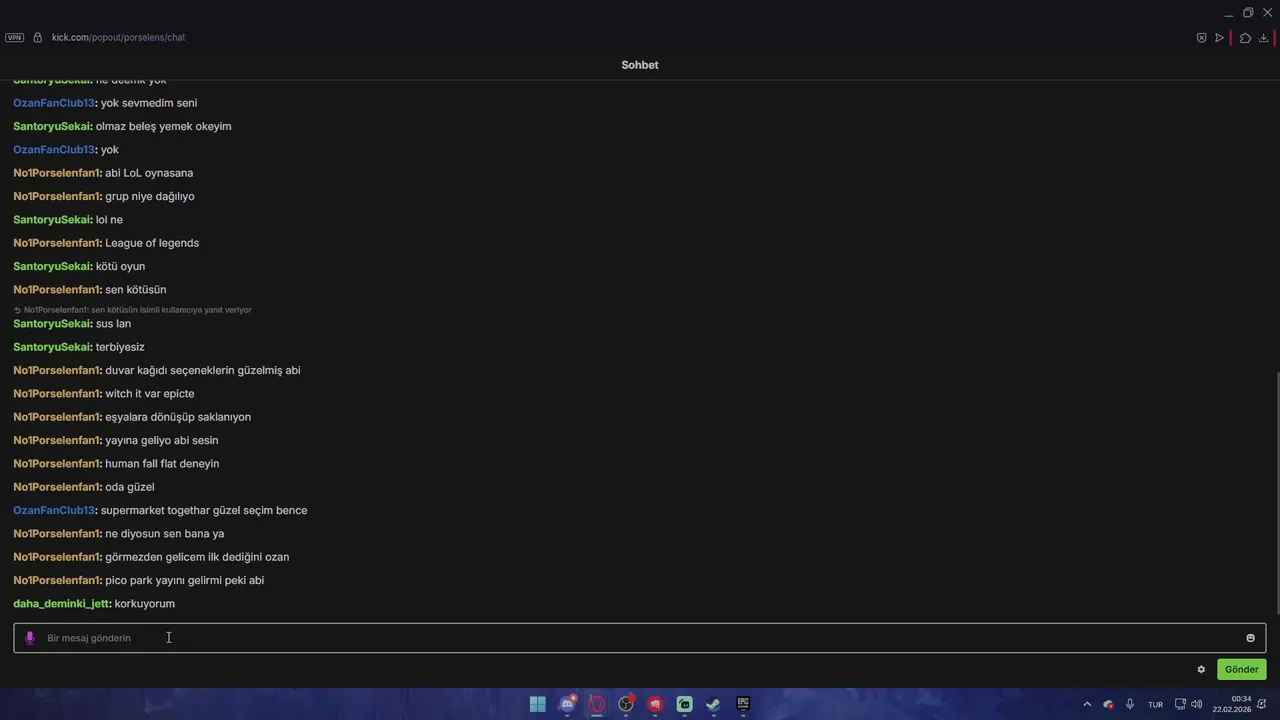The height and width of the screenshot is (720, 1280).
Task: Open the ad blocker shield icon
Action: pos(1201,38)
